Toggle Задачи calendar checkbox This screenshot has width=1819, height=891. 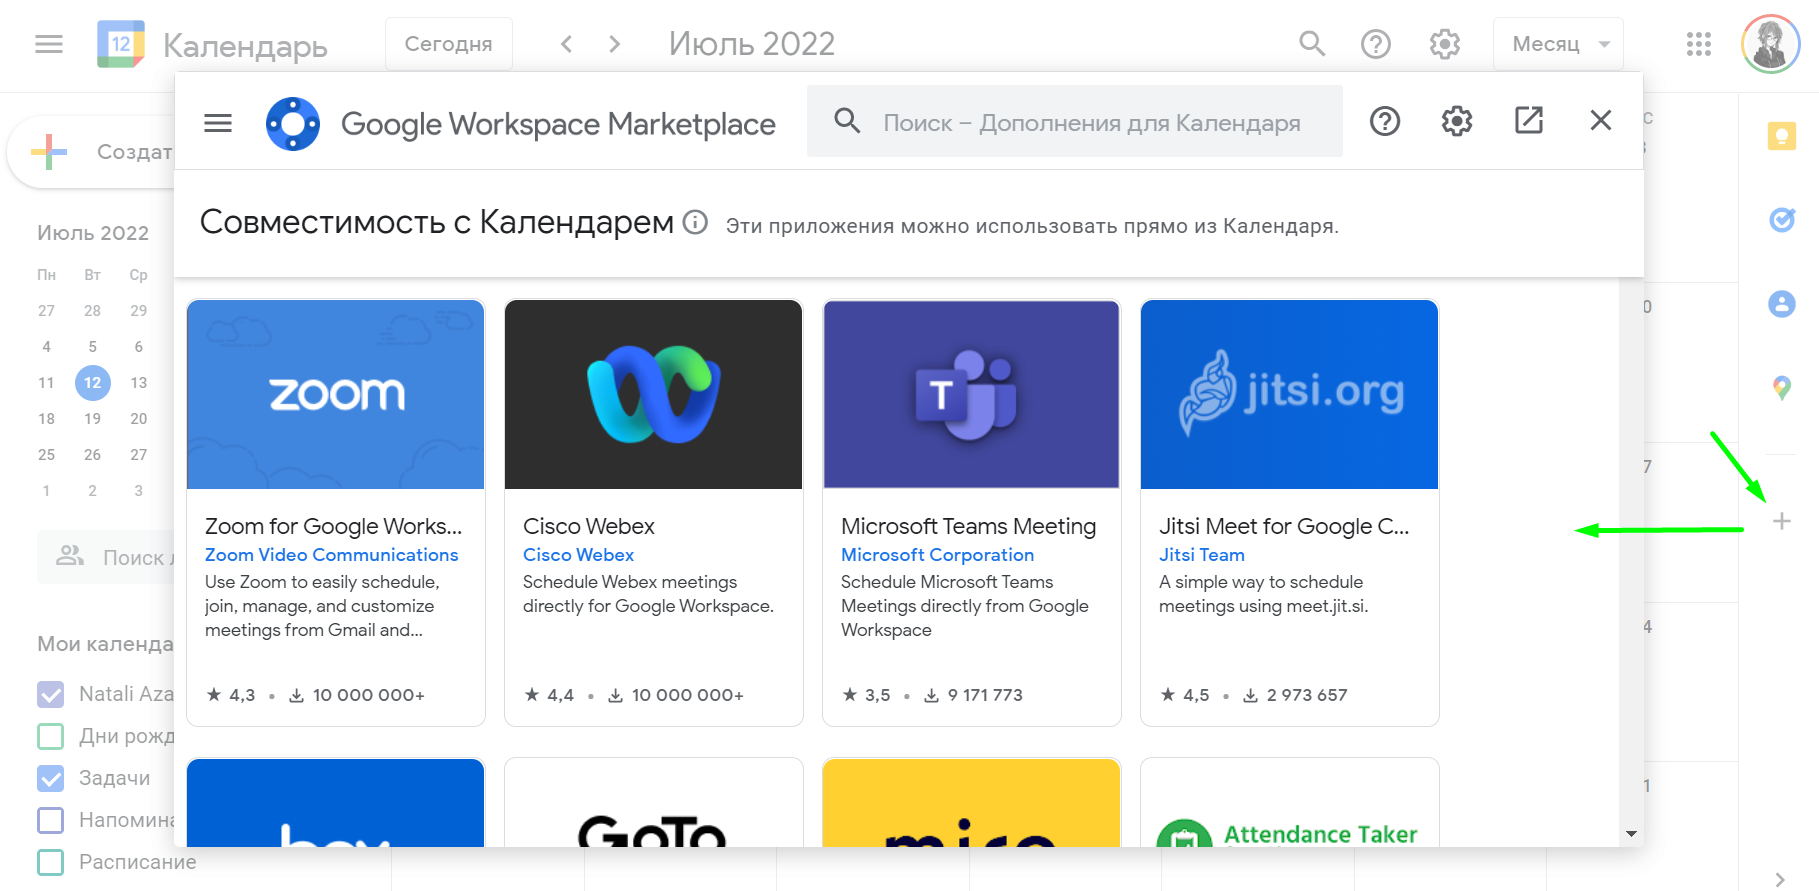click(51, 778)
